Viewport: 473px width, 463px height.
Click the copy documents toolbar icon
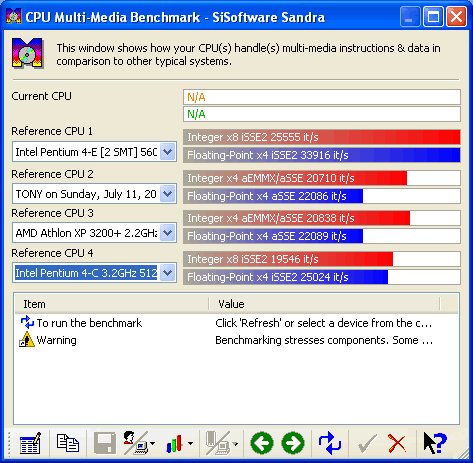[68, 443]
